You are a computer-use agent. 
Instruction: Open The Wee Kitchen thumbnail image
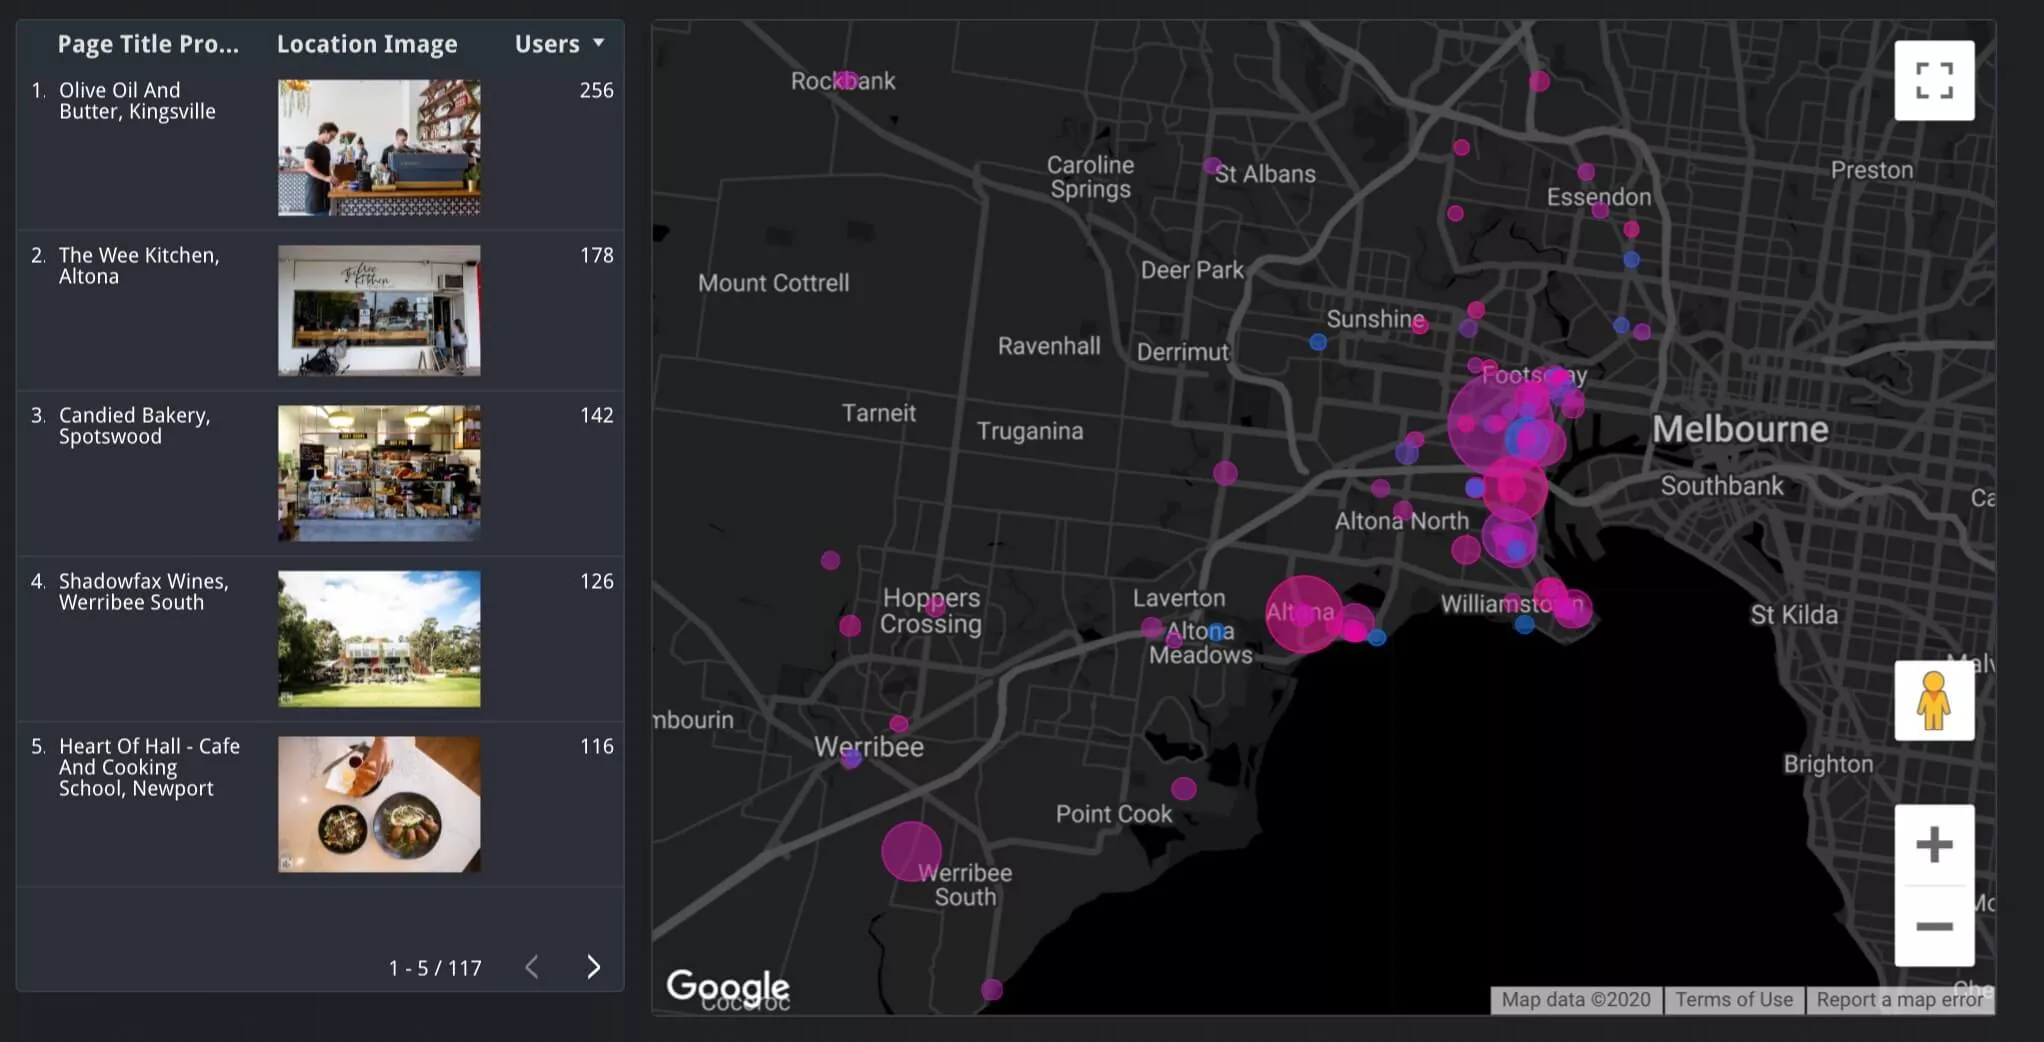(x=379, y=311)
